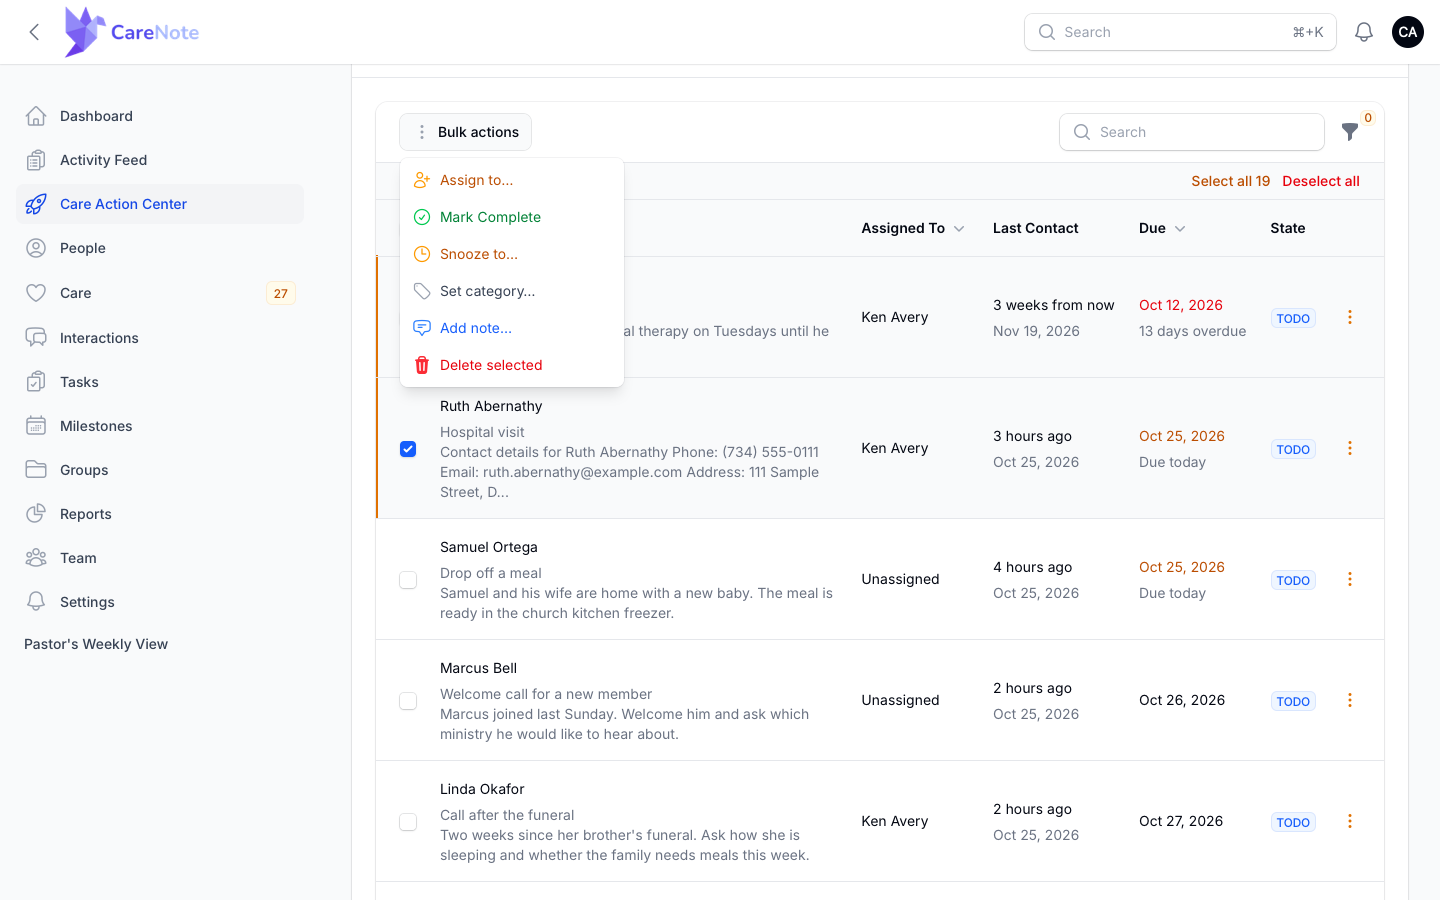Click the TODO state badge for Samuel Ortega
This screenshot has height=900, width=1440.
tap(1293, 580)
